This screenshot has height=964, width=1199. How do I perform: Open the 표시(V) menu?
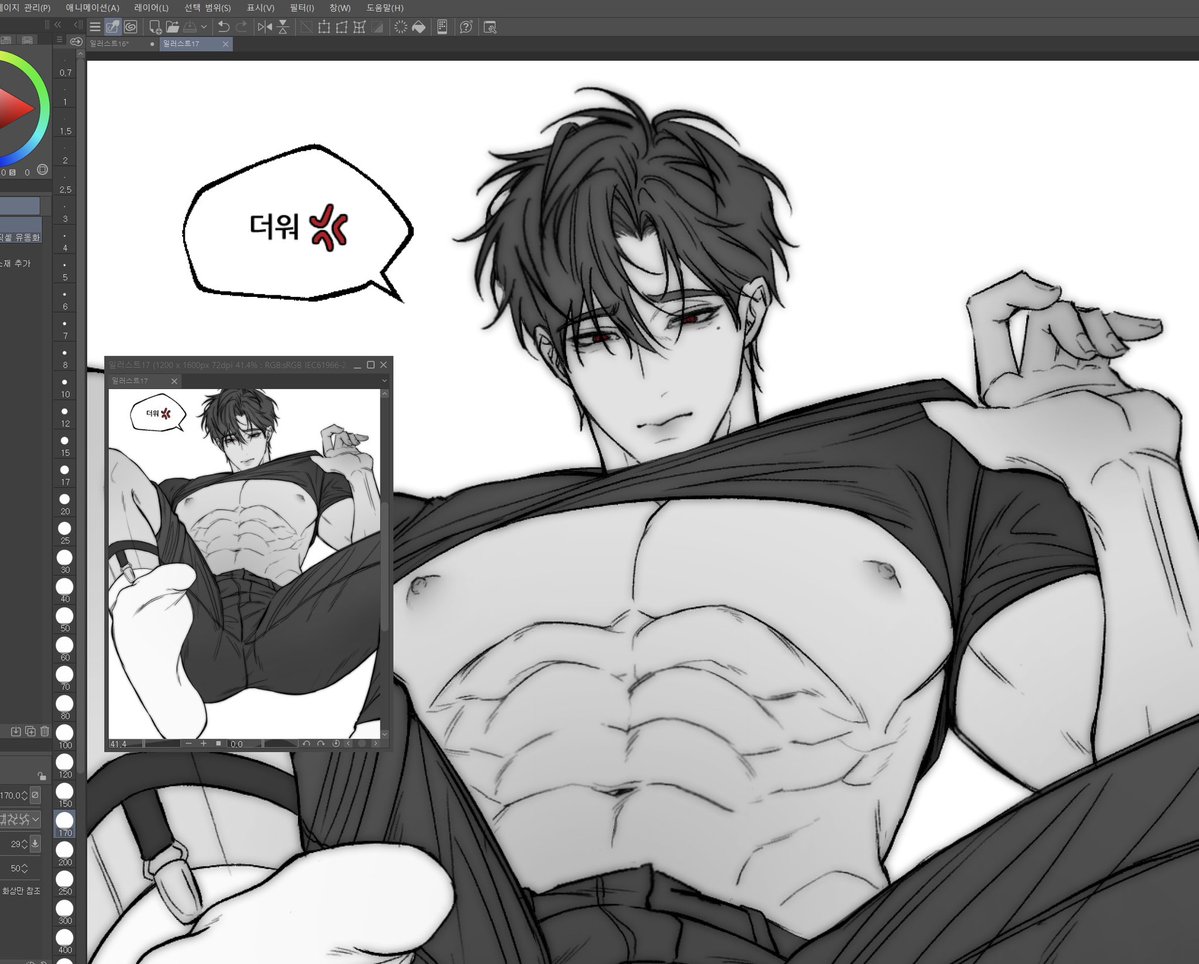pos(260,8)
